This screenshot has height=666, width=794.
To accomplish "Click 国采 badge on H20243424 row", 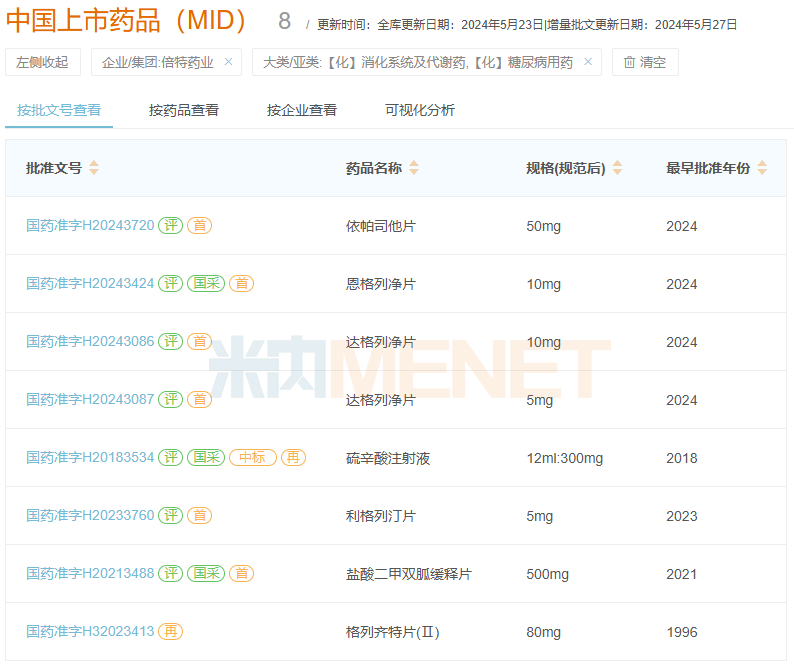I will [206, 284].
